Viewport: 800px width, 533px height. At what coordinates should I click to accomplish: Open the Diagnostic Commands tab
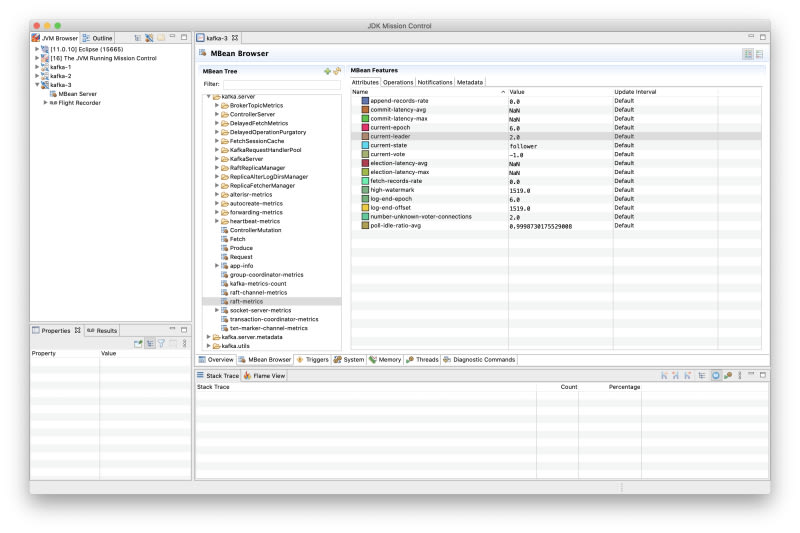click(484, 359)
